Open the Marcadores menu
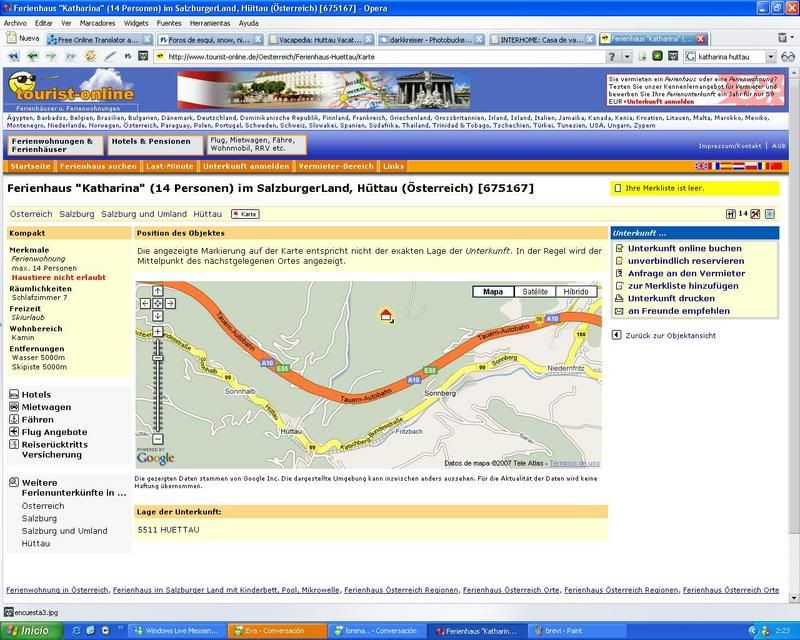Image resolution: width=800 pixels, height=640 pixels. pos(97,23)
